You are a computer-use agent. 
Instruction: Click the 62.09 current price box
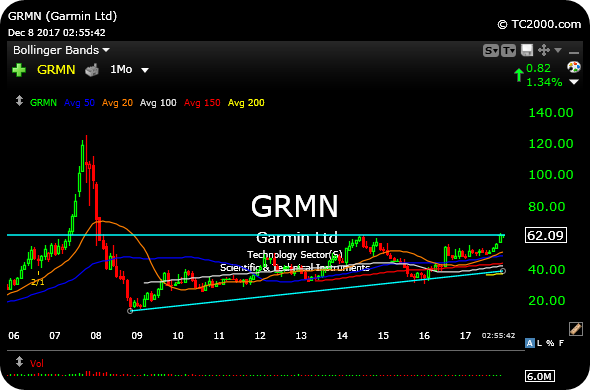[545, 236]
